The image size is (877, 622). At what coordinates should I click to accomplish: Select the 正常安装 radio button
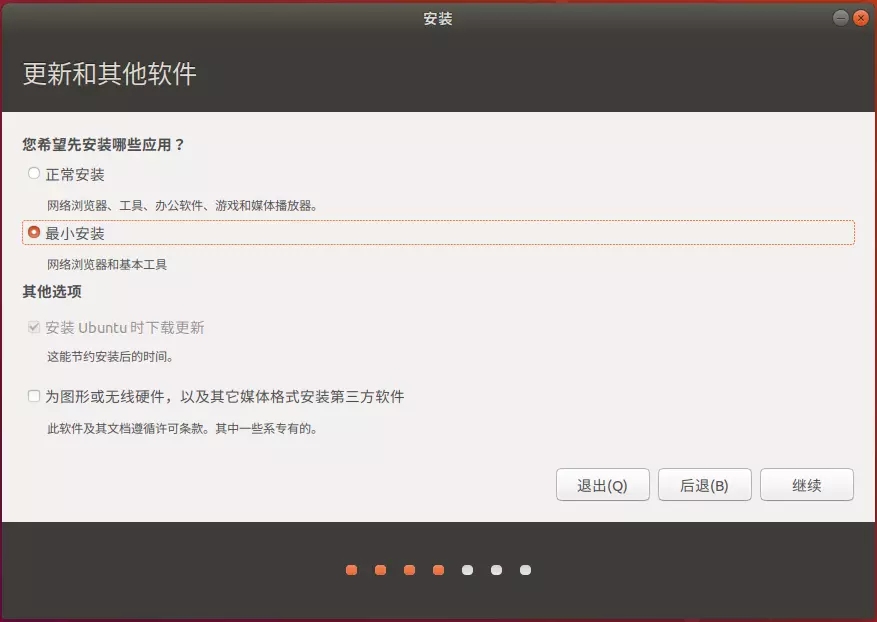pyautogui.click(x=34, y=174)
